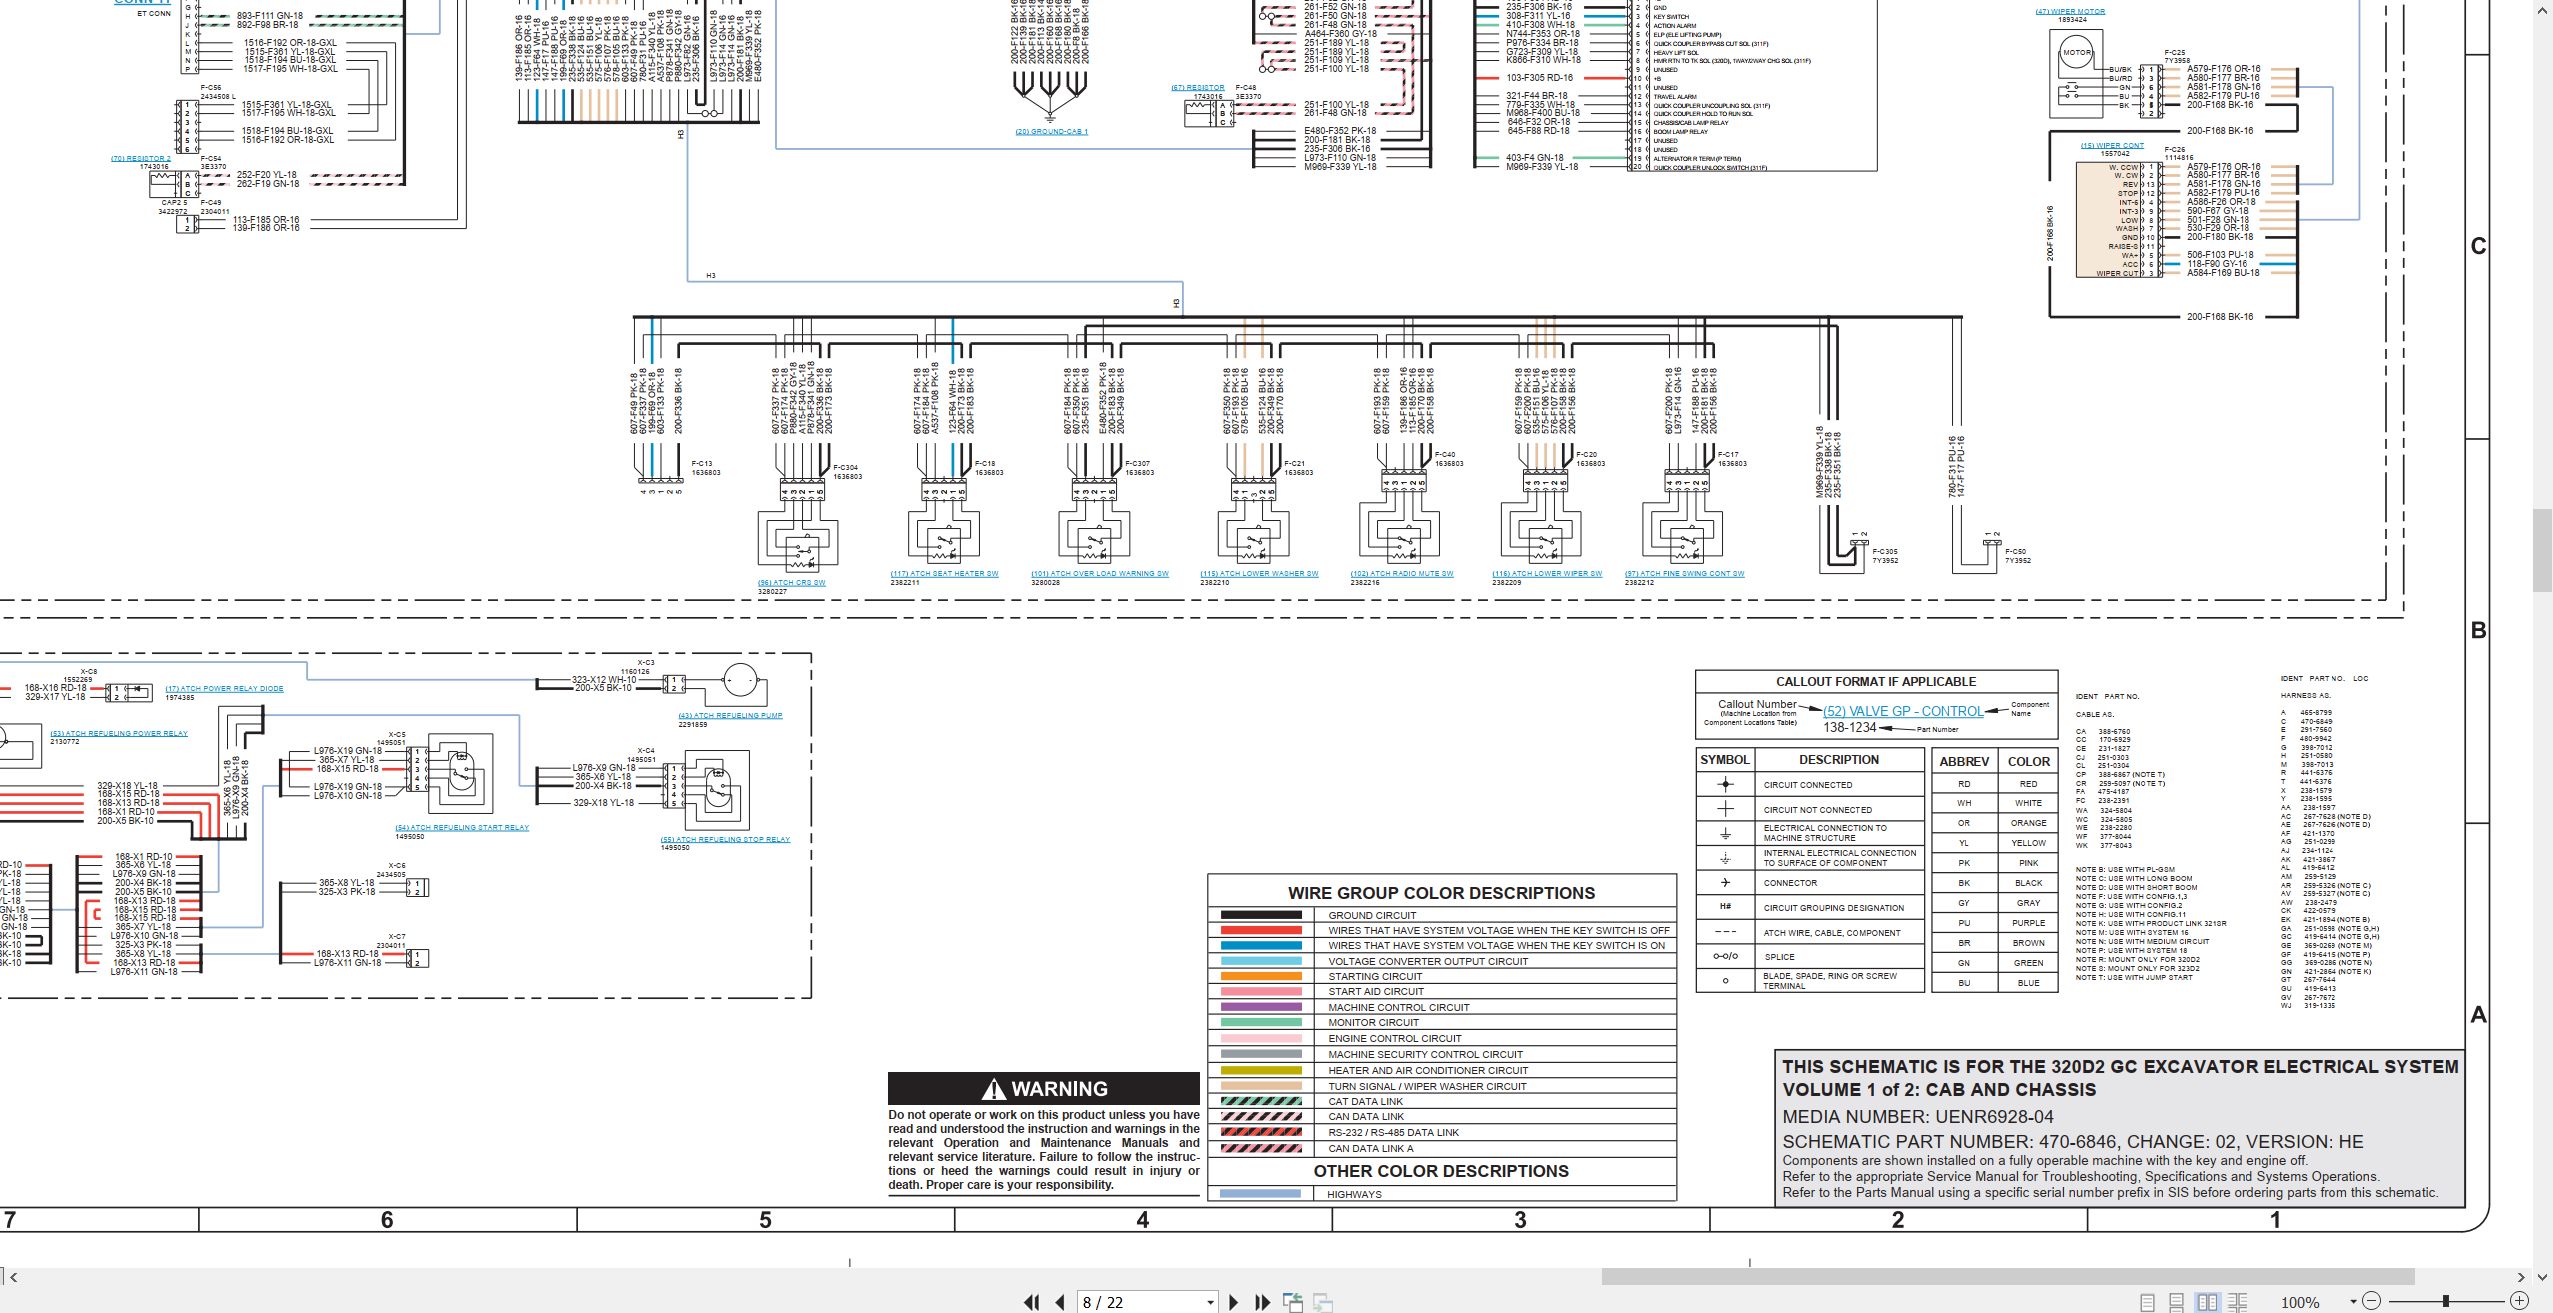Viewport: 2553px width, 1313px height.
Task: Open the (97) ATCH FINE SWING CONT SW link
Action: [x=1684, y=574]
